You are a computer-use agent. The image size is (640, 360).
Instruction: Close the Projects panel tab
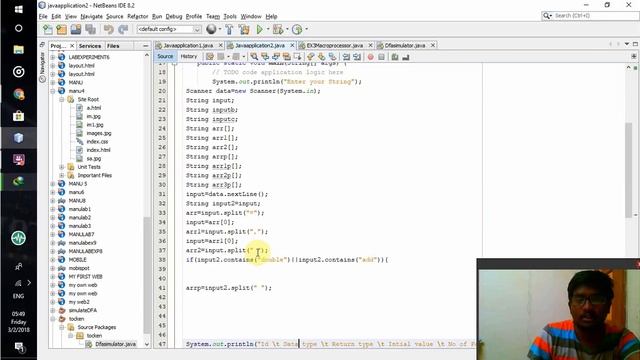[x=72, y=46]
